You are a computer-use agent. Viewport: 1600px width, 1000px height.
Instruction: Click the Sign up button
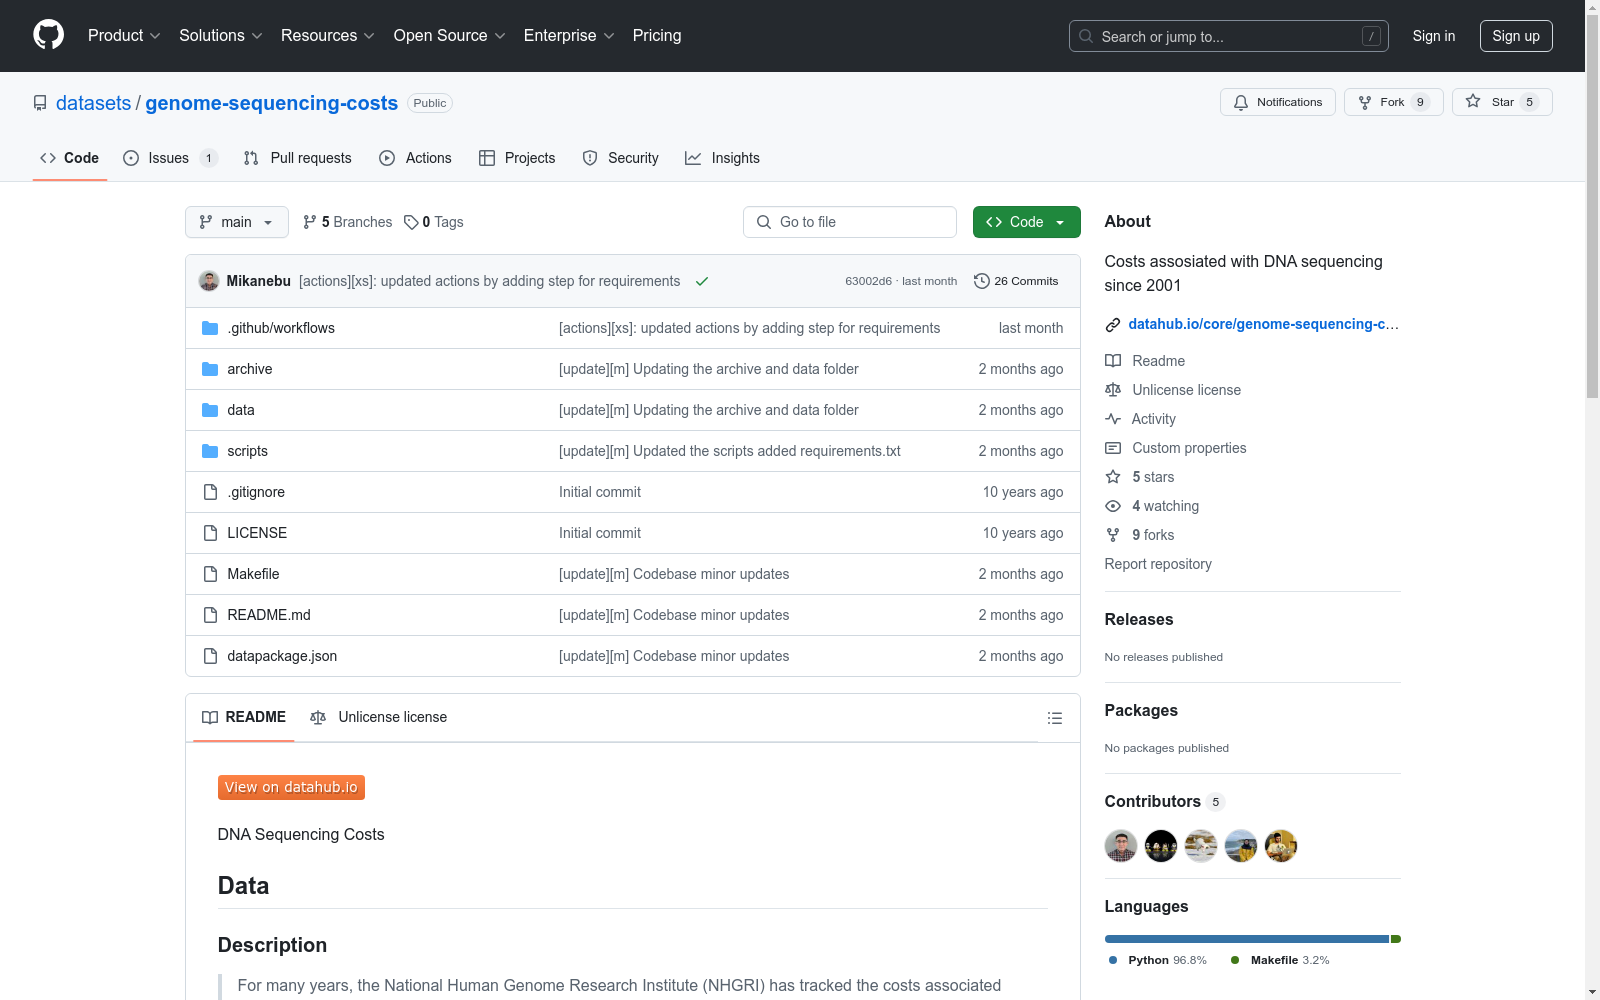(1516, 36)
